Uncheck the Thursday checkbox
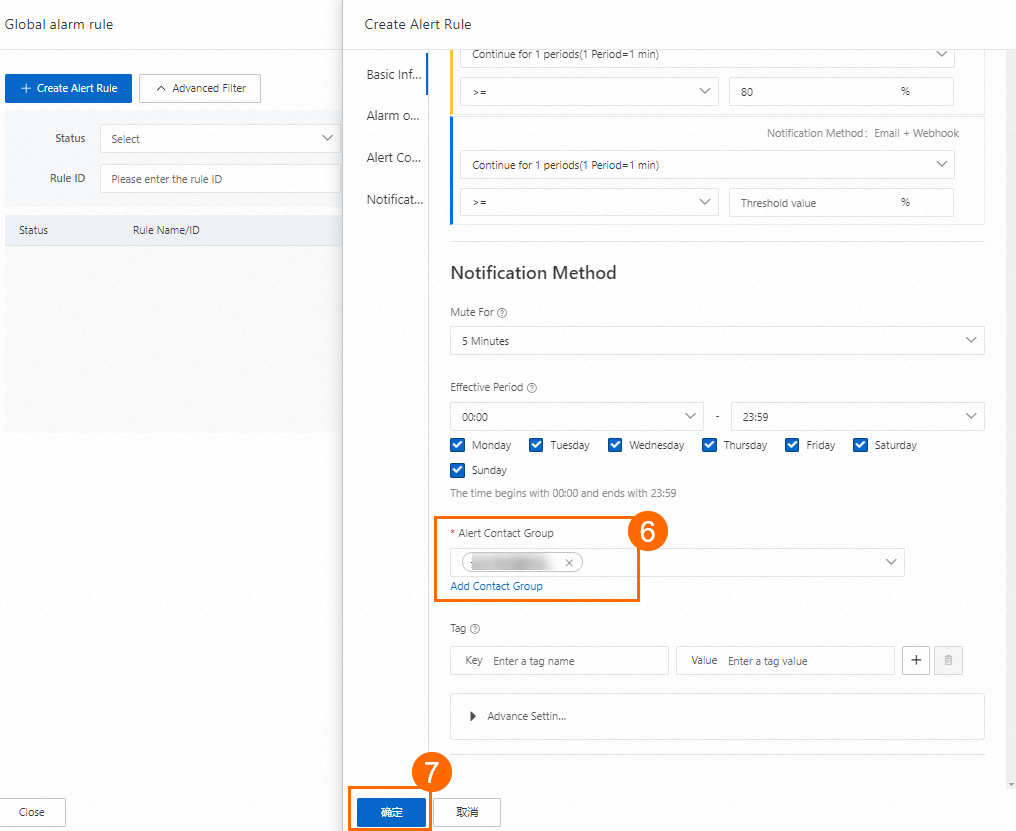The height and width of the screenshot is (831, 1016). click(x=710, y=445)
